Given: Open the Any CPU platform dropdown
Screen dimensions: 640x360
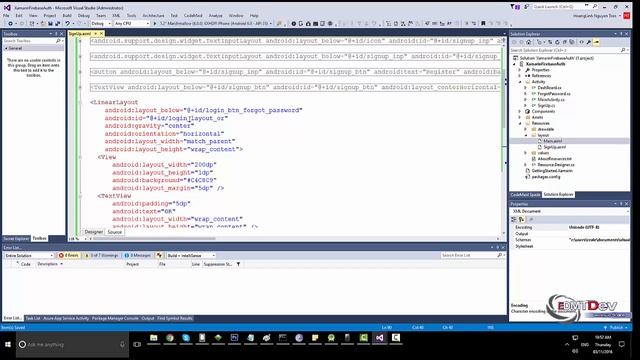Looking at the screenshot, I should click(132, 24).
